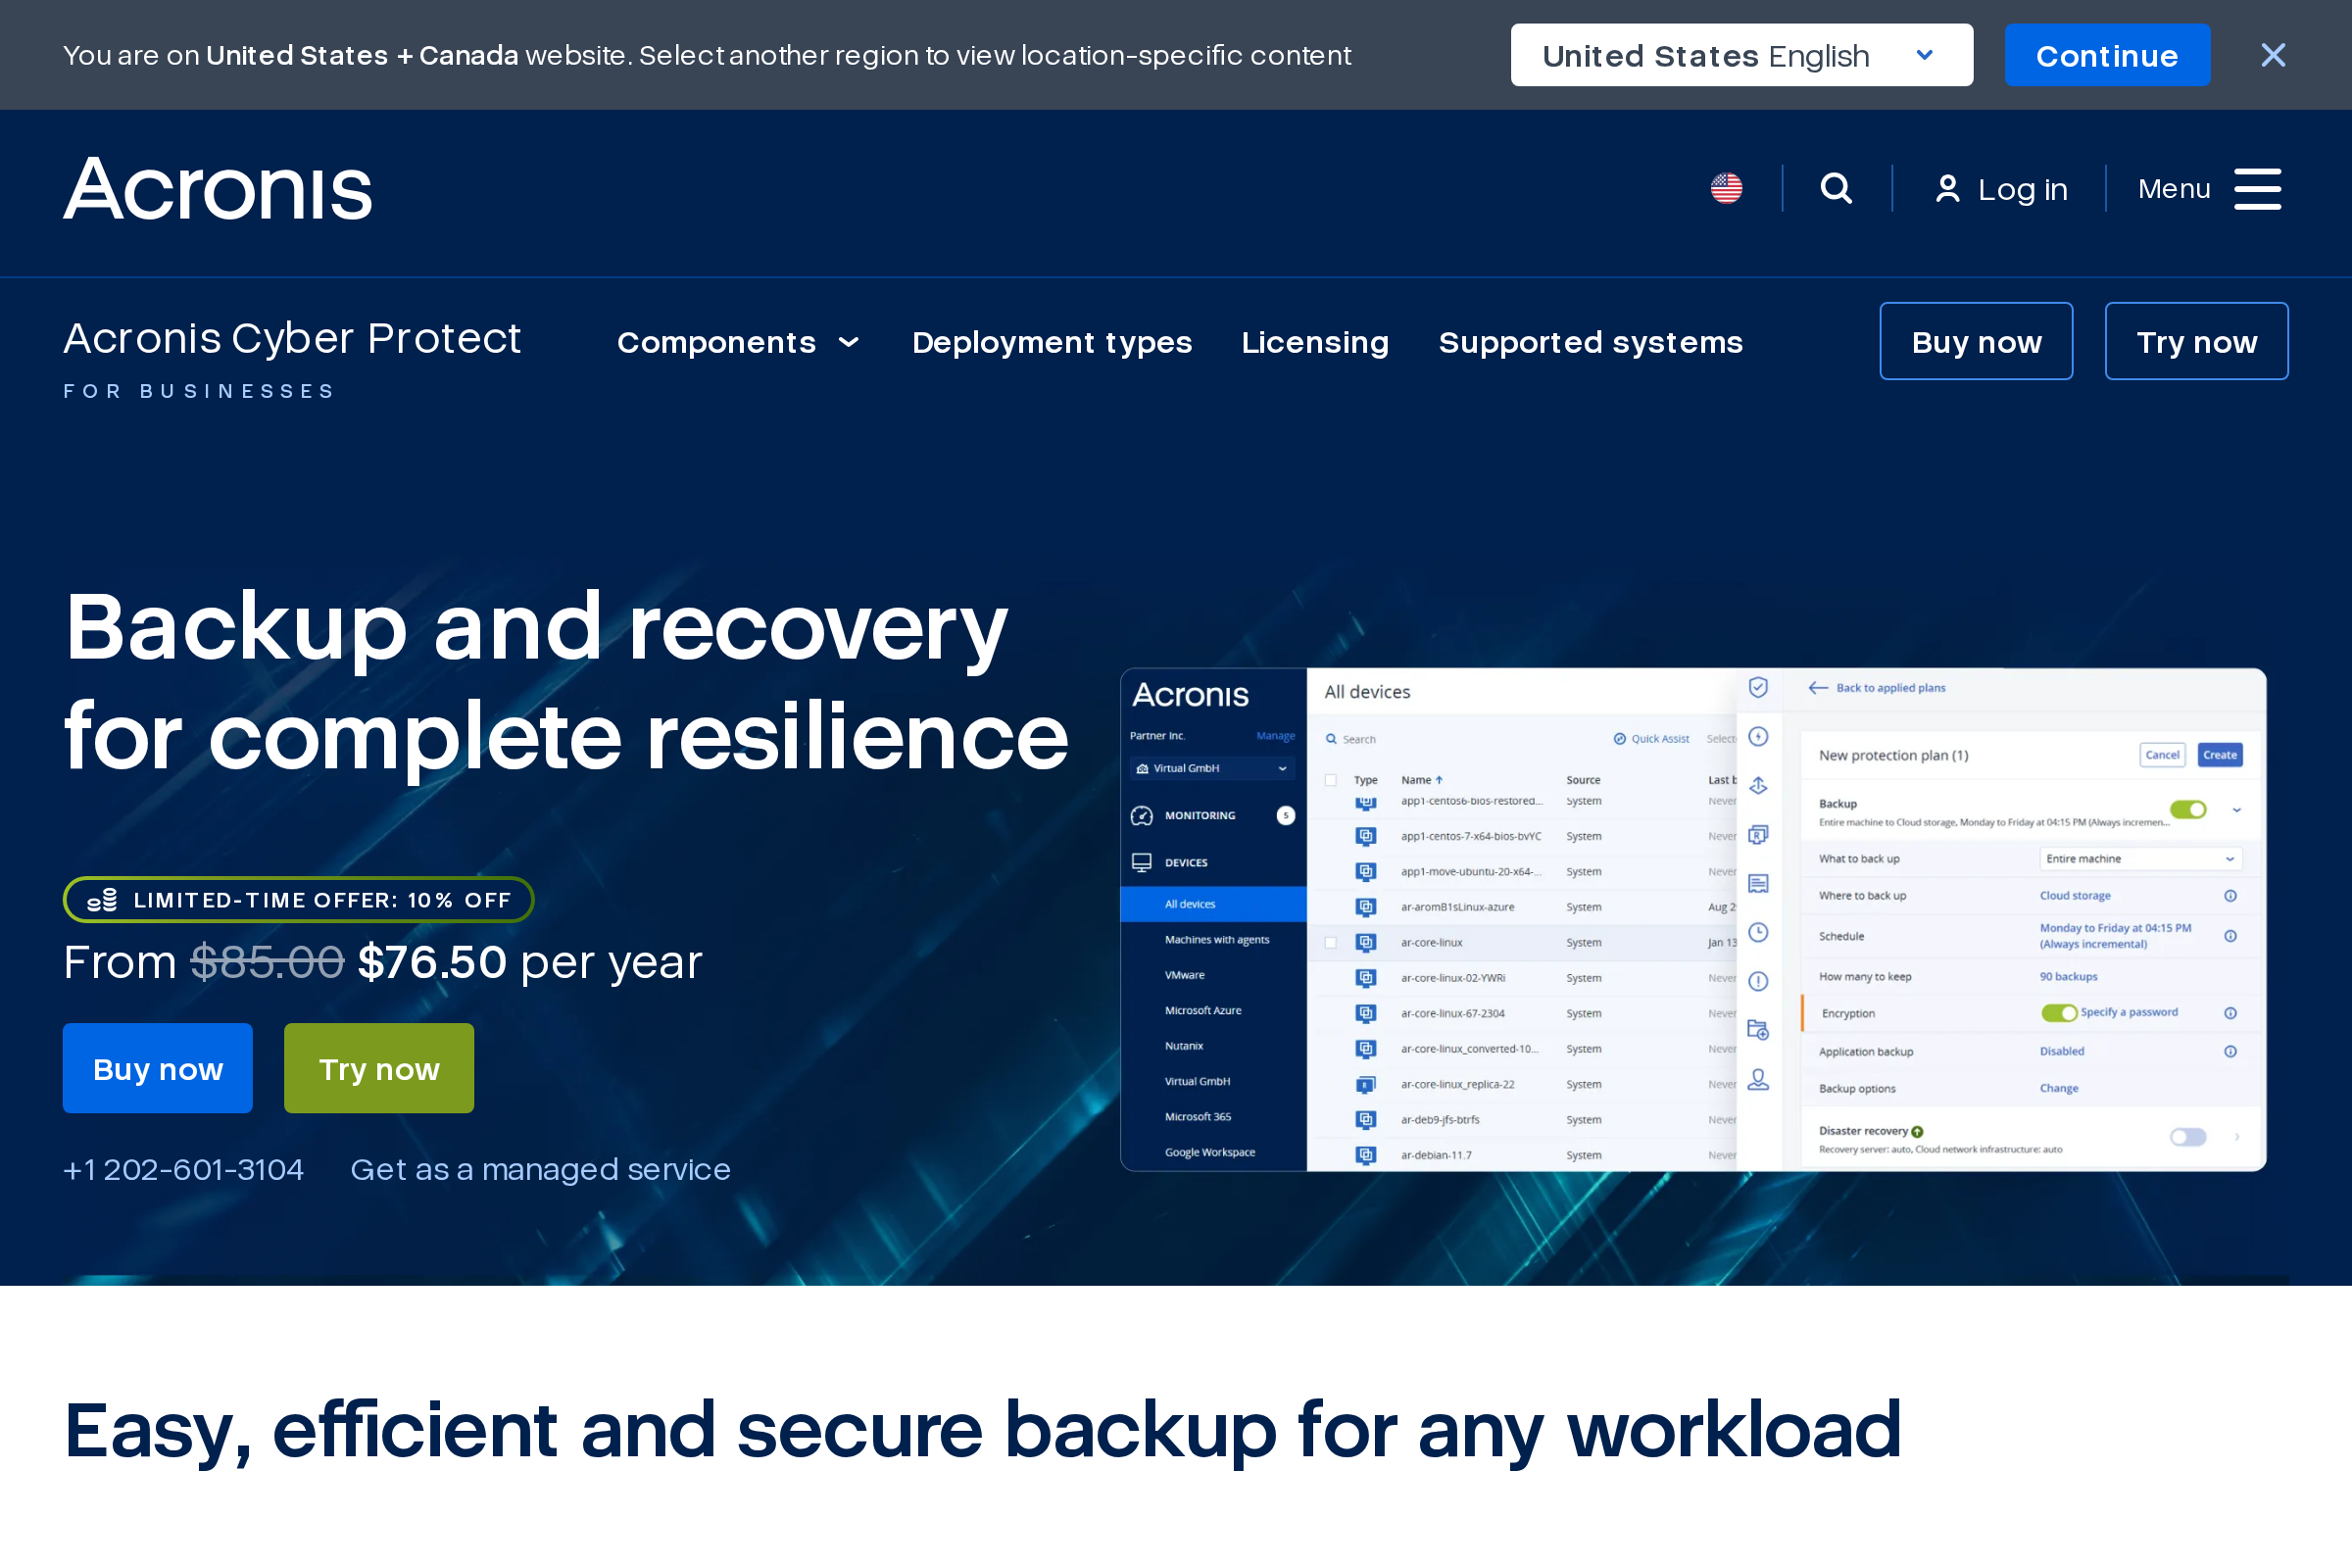Select the Monitoring dashboard icon in the console sidebar
The width and height of the screenshot is (2352, 1568).
pyautogui.click(x=1144, y=815)
